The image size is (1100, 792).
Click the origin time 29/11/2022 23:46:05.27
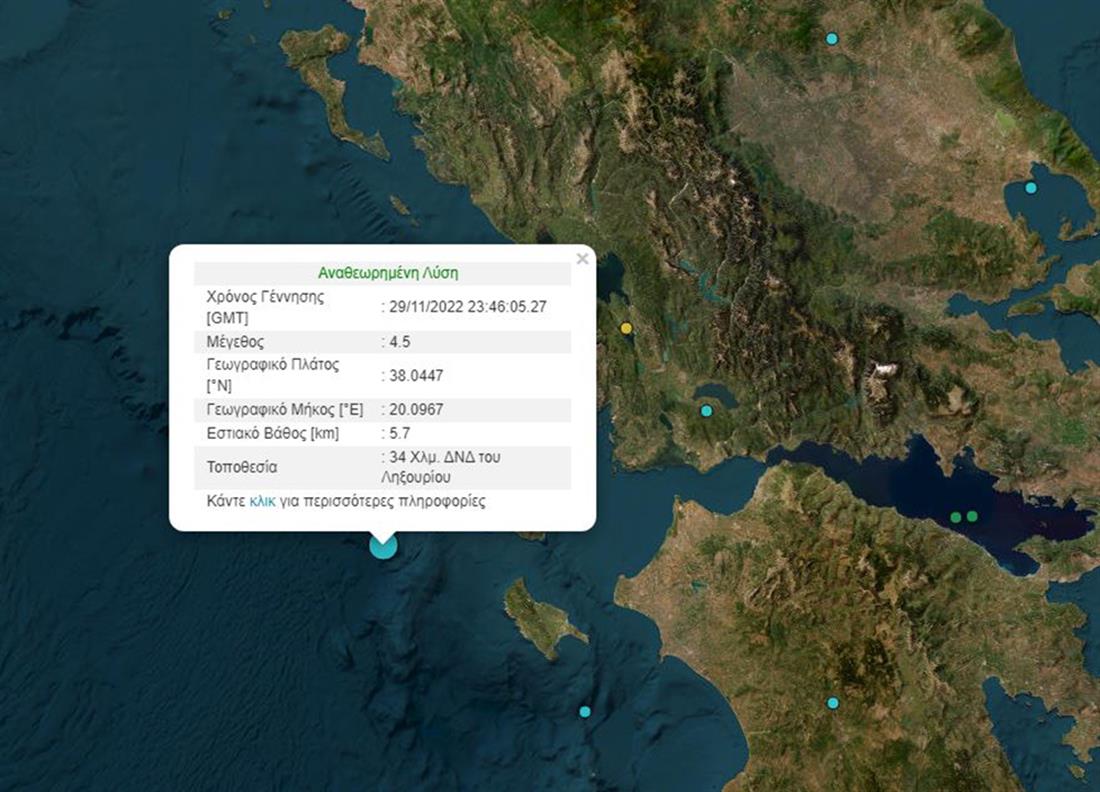[468, 307]
